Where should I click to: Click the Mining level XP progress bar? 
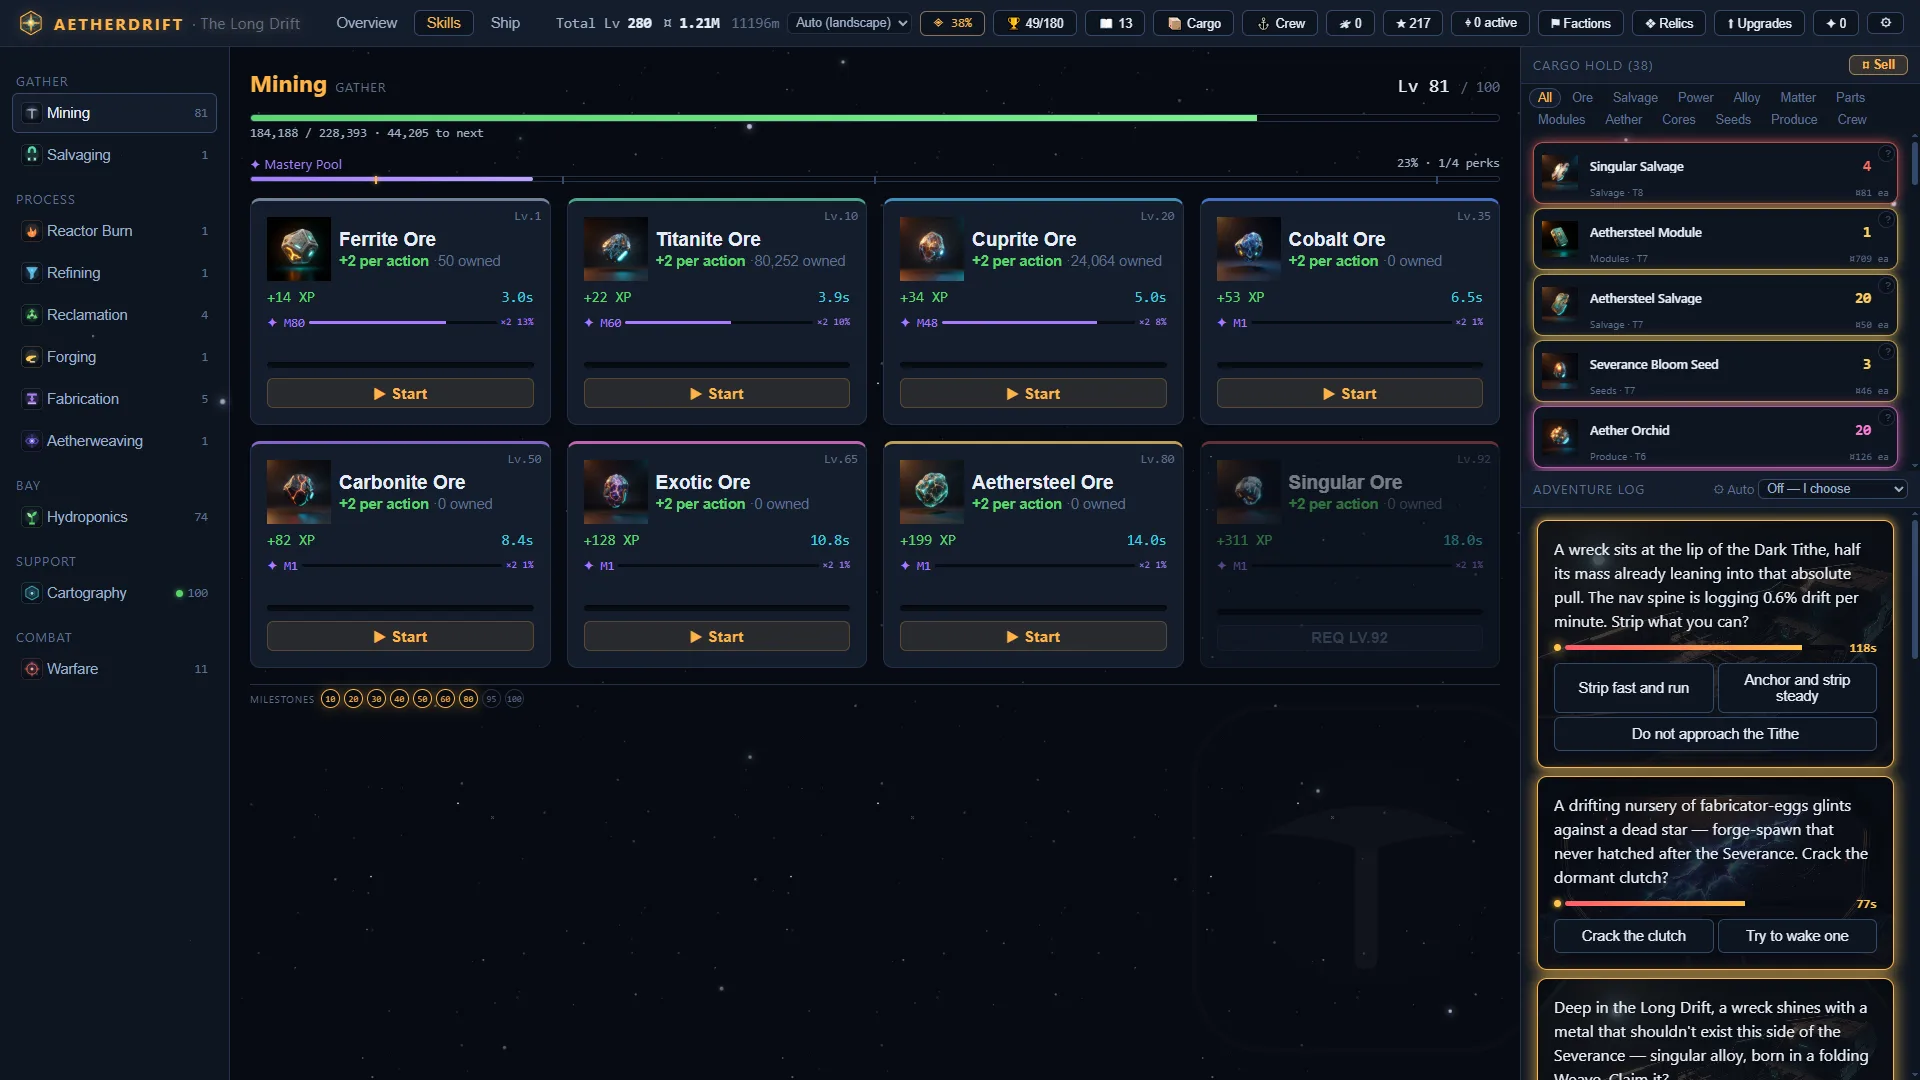[x=874, y=118]
